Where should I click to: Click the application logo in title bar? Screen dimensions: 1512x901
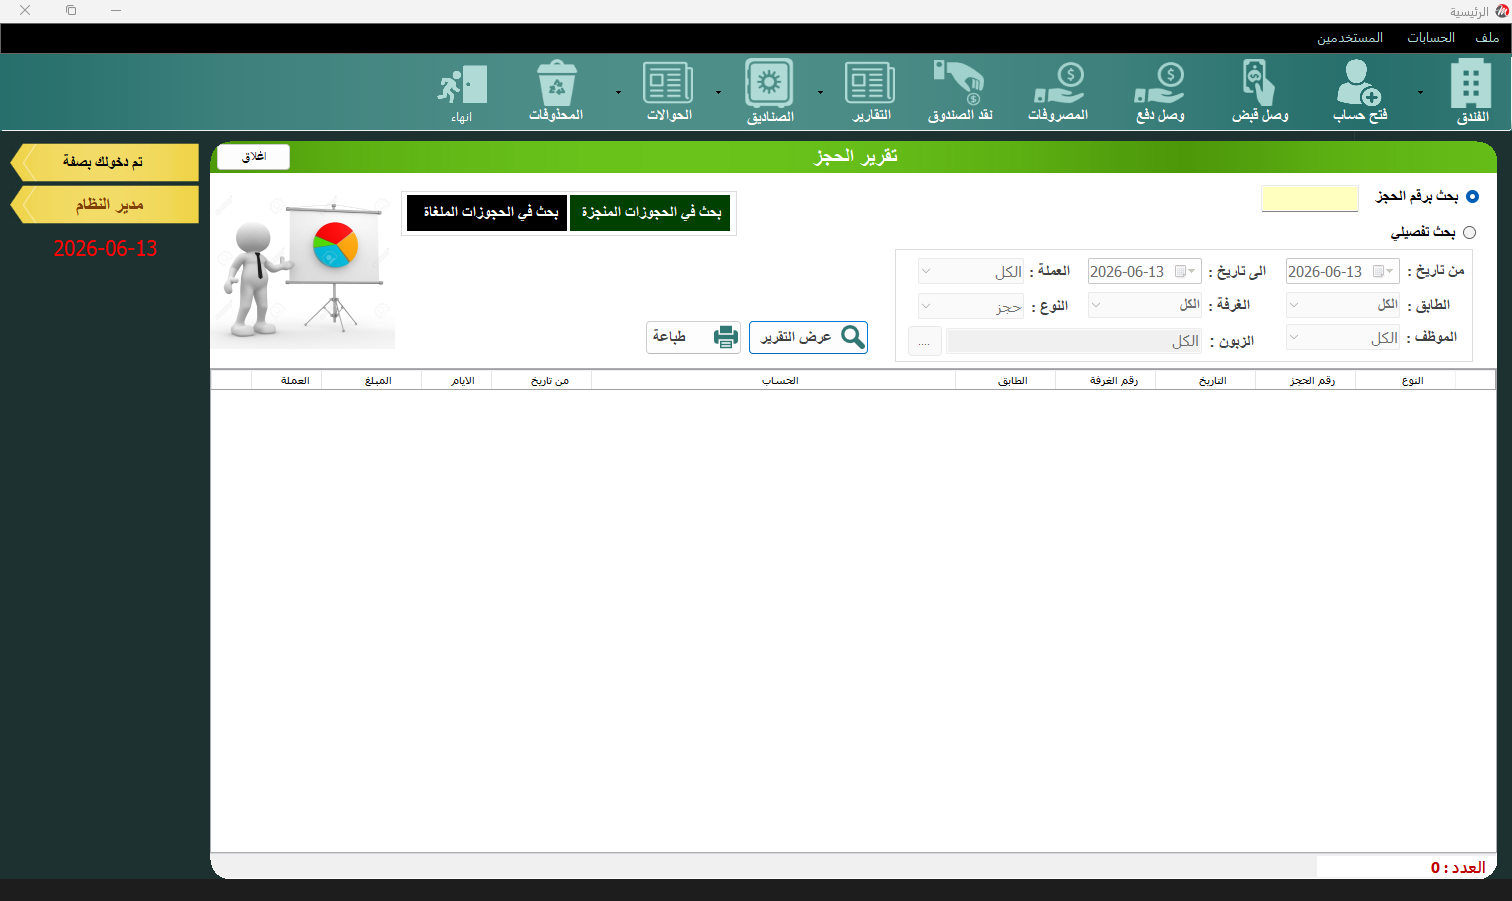[x=1501, y=11]
